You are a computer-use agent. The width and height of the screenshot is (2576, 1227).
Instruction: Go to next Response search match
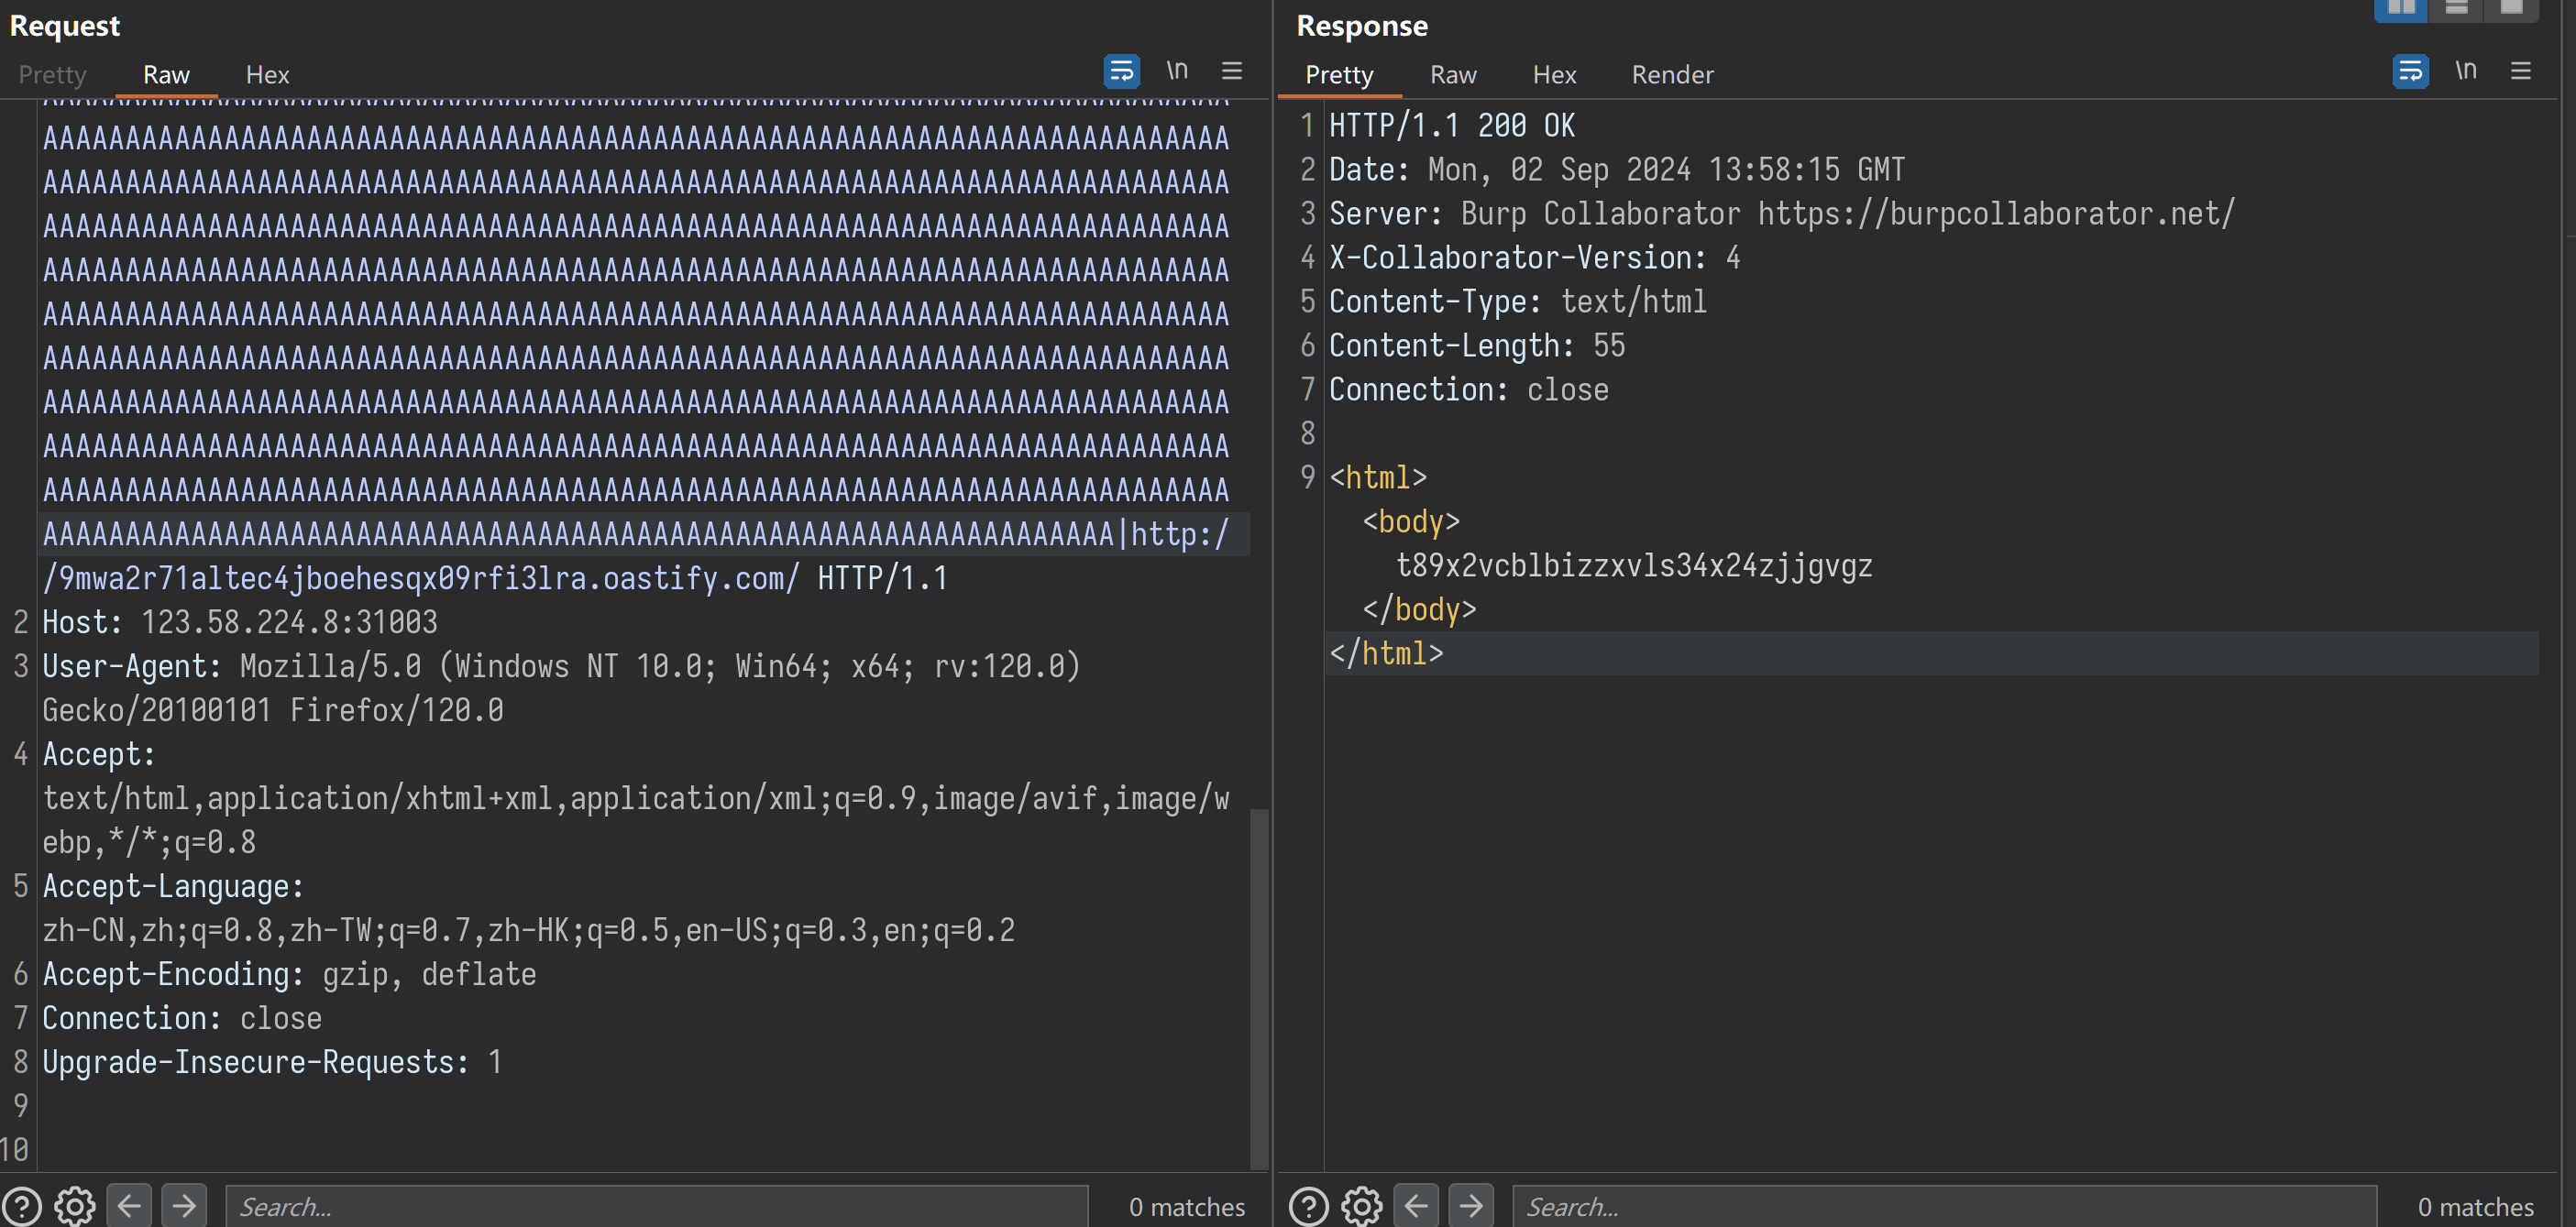pos(1471,1205)
